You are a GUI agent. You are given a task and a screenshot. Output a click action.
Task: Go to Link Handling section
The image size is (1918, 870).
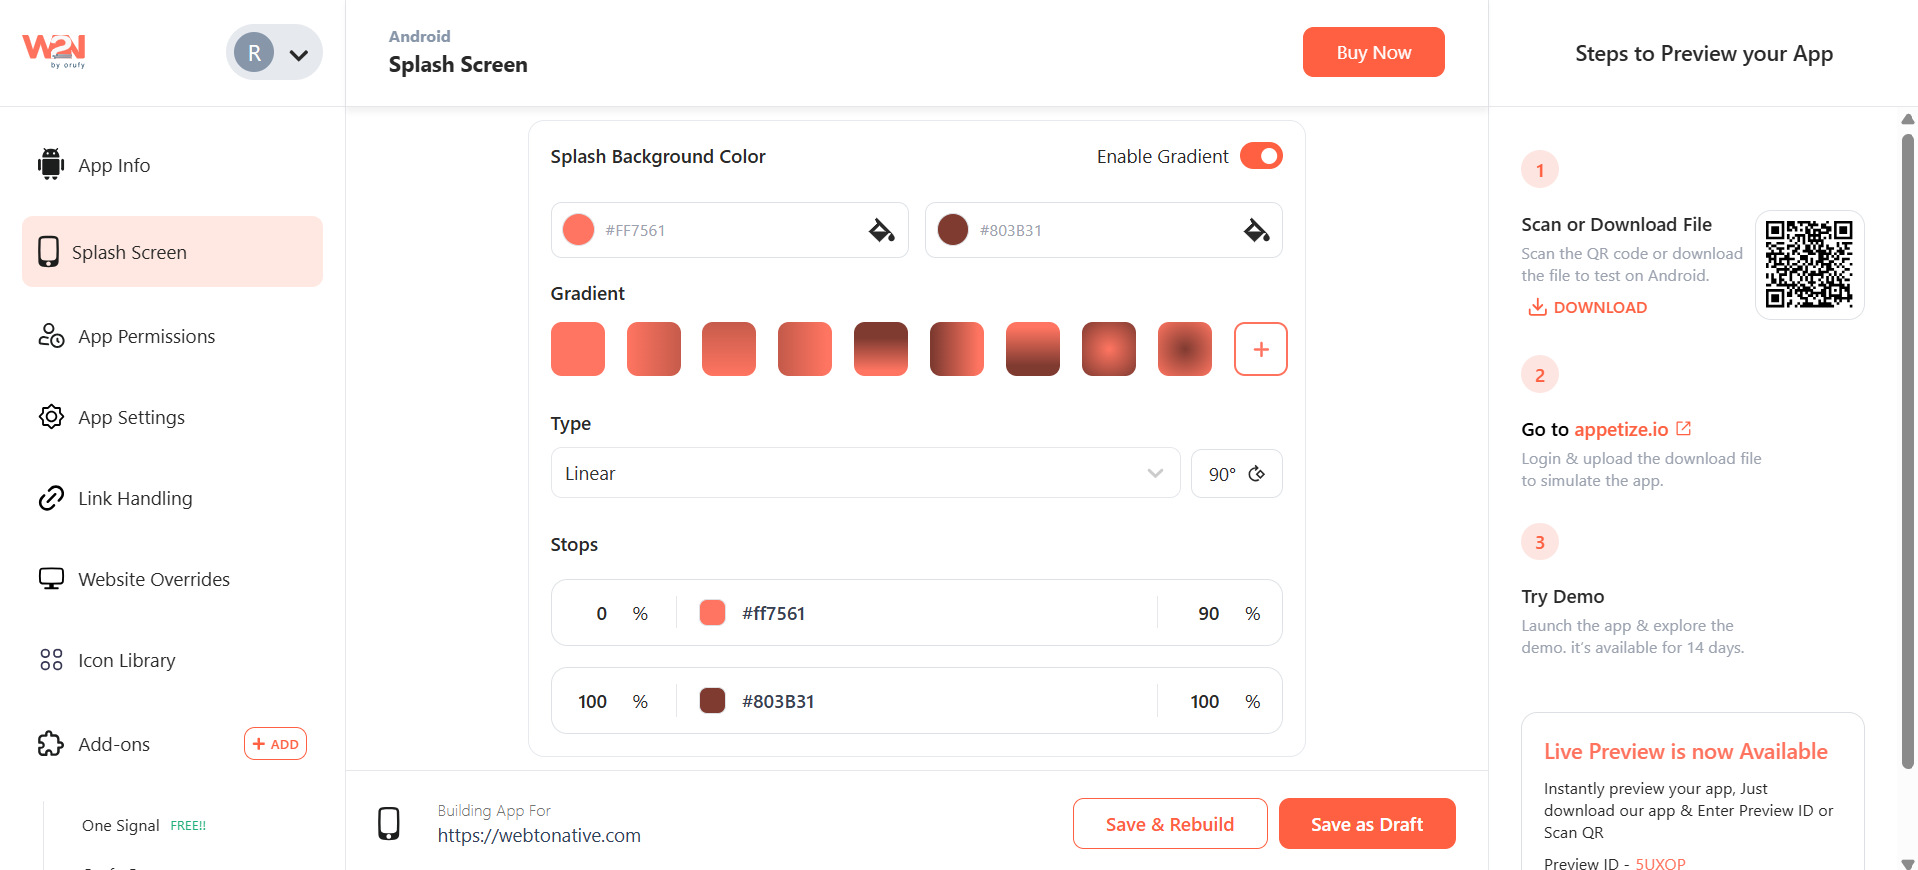coord(135,499)
